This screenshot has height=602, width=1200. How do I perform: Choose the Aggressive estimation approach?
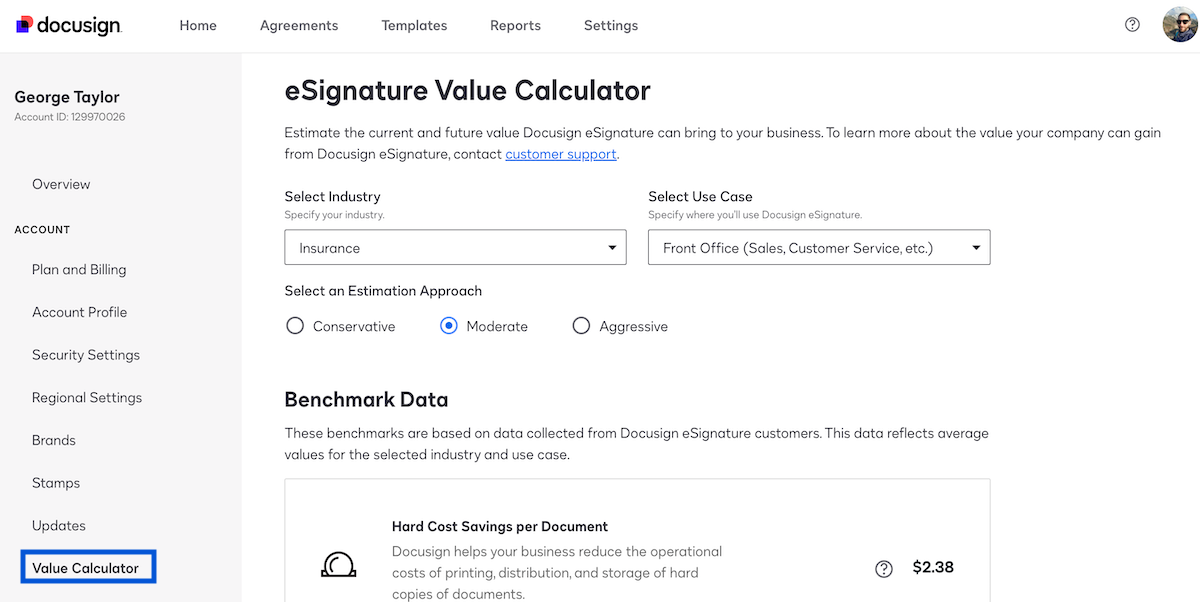pos(581,325)
